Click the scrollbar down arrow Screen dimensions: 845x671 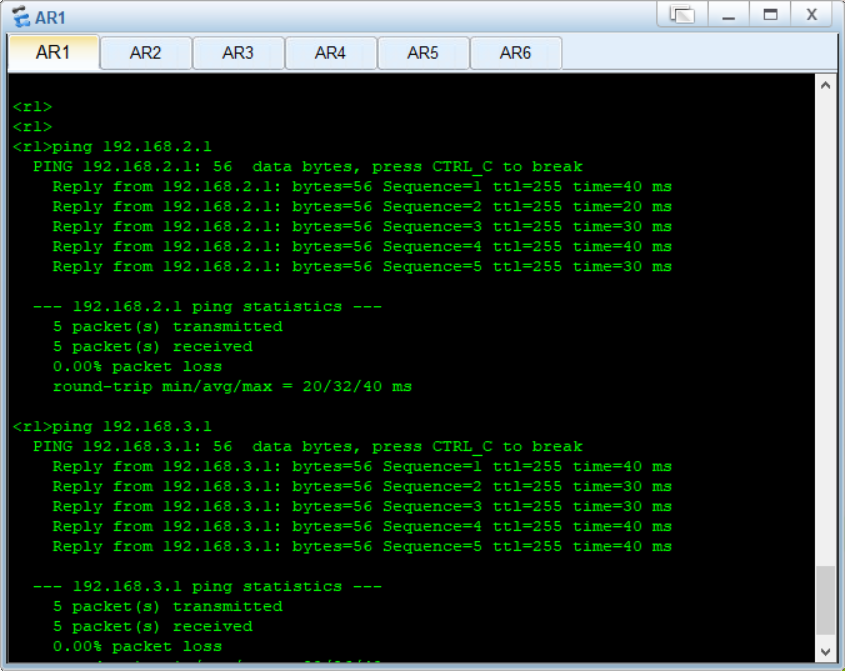826,652
